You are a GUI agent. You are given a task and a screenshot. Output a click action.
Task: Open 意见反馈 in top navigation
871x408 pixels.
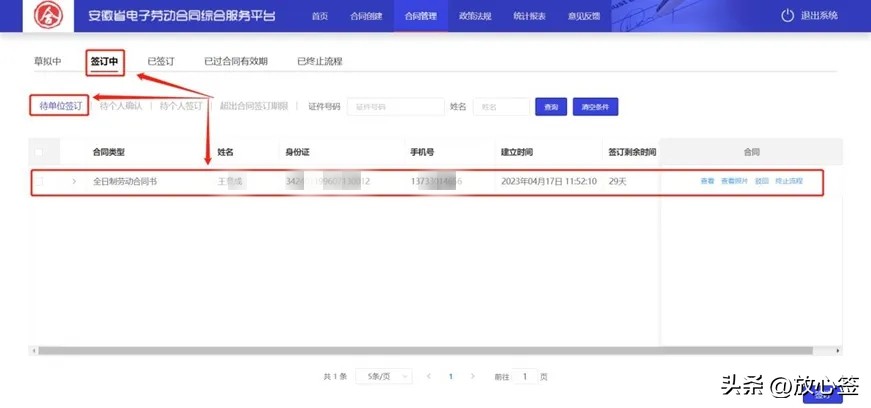coord(584,16)
